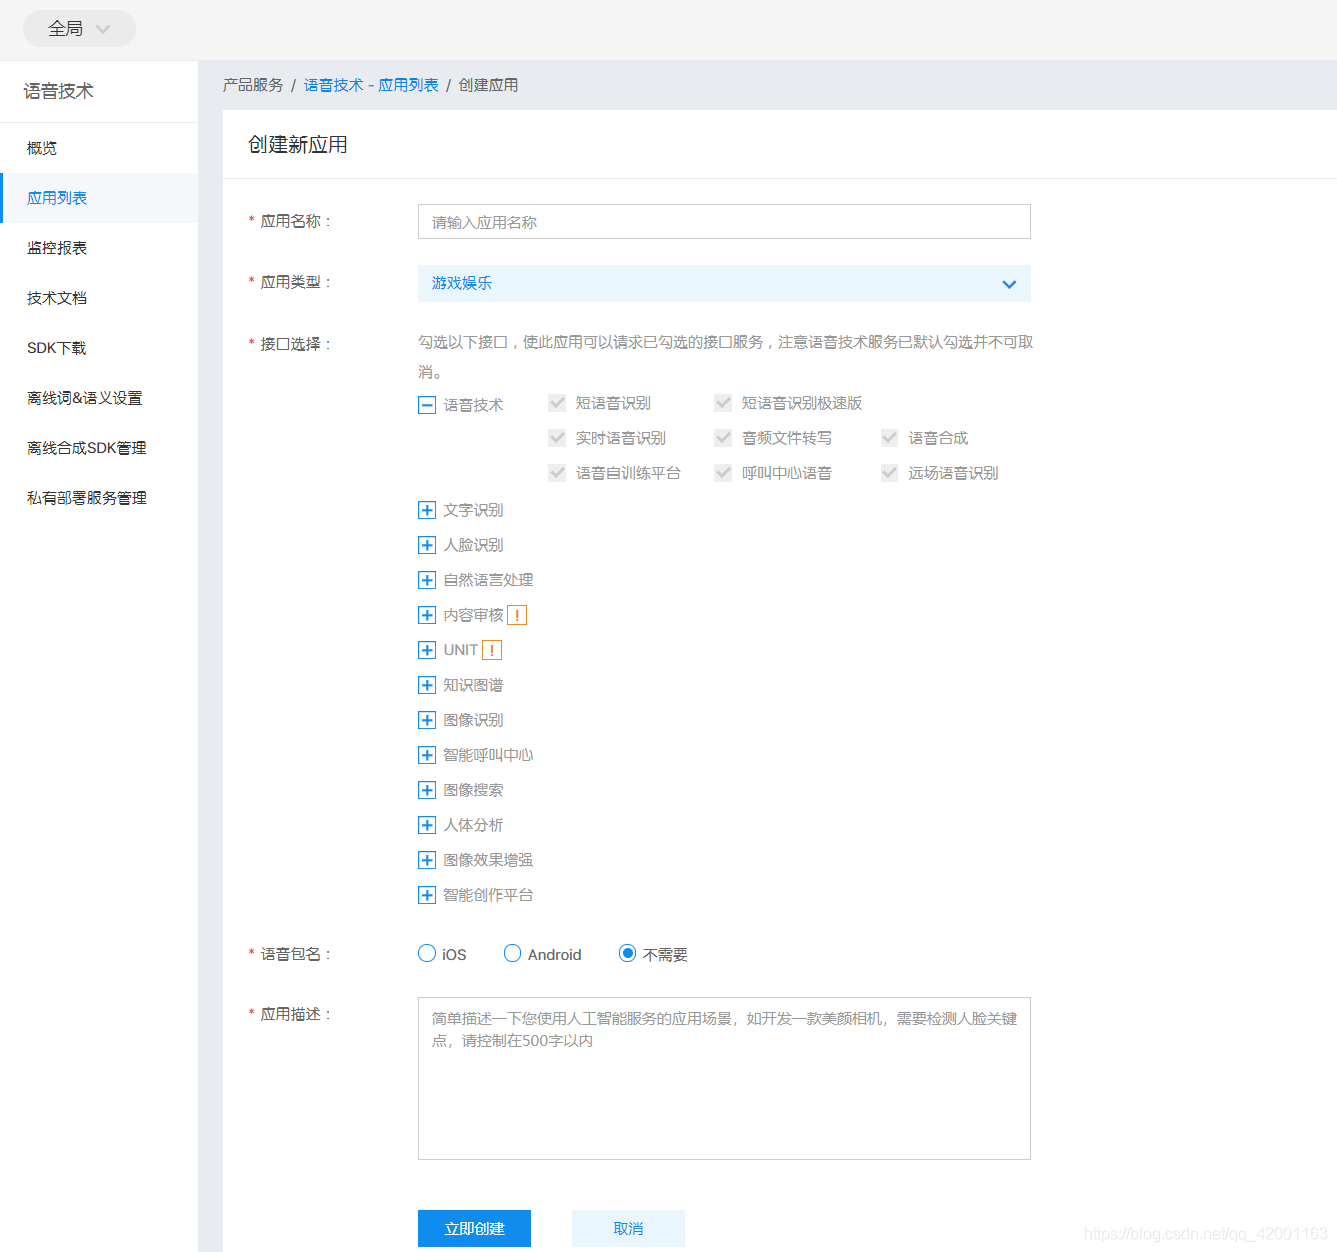This screenshot has height=1252, width=1337.
Task: Toggle the 短语音识别 checkbox
Action: (x=557, y=403)
